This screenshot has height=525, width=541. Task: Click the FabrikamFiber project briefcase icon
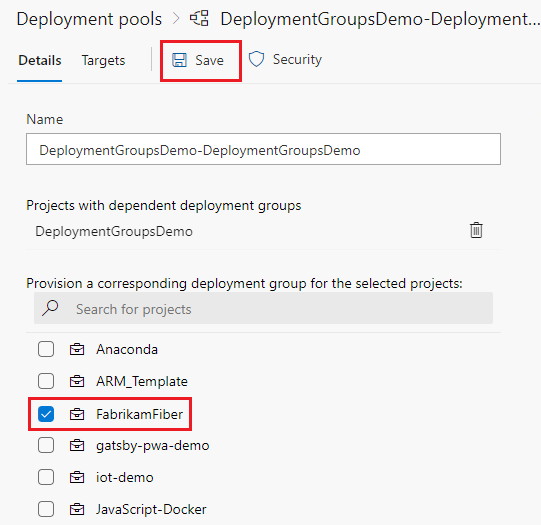(77, 414)
